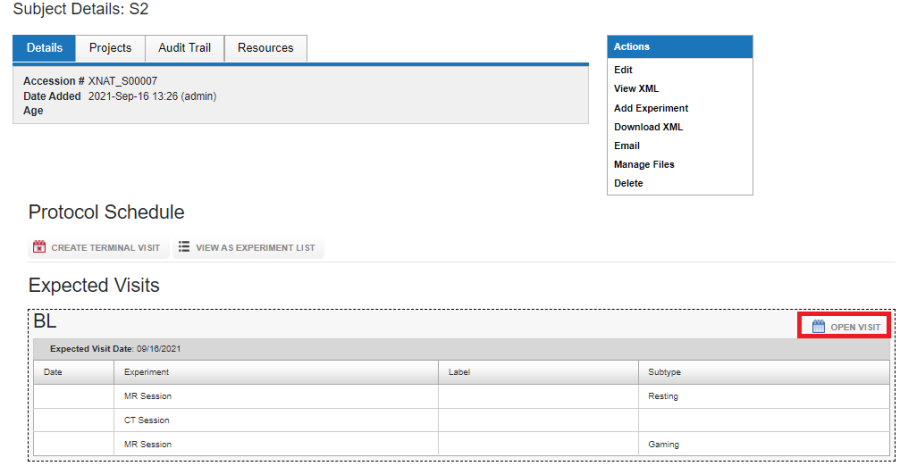Image resolution: width=900 pixels, height=466 pixels.
Task: Click the Date column header
Action: click(x=52, y=372)
